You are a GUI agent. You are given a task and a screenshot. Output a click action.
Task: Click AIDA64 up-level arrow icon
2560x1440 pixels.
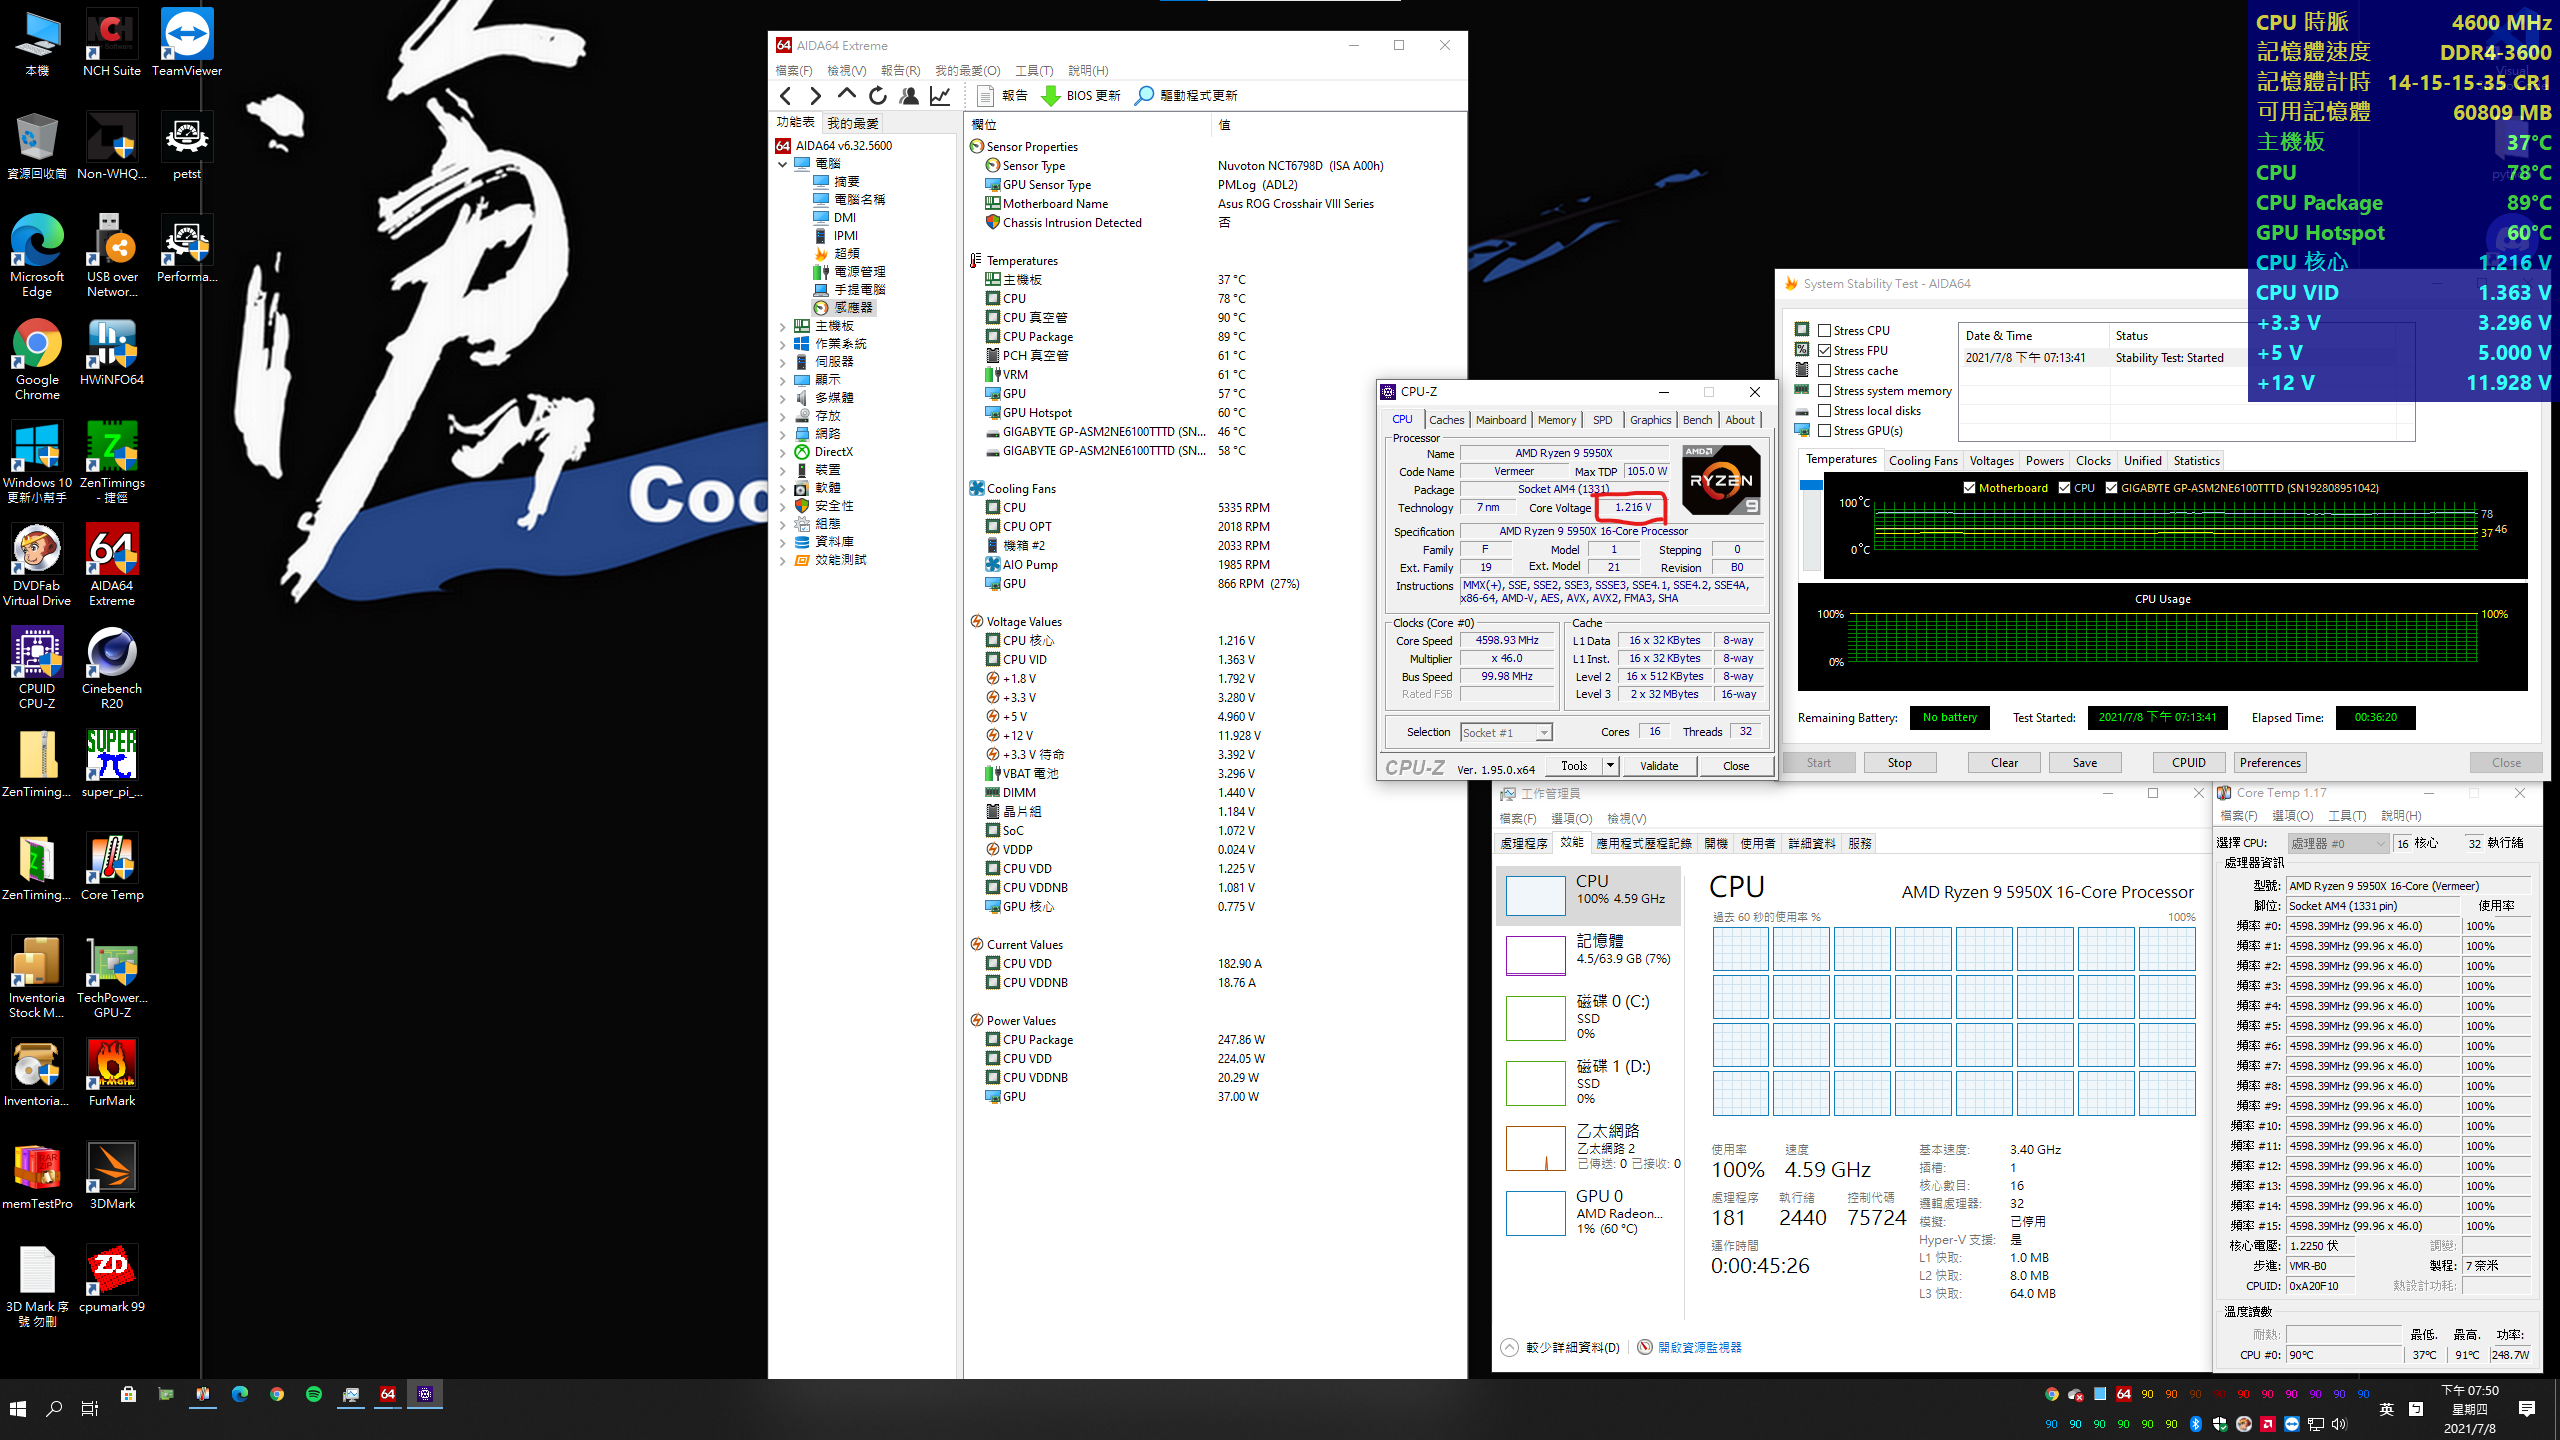(847, 95)
